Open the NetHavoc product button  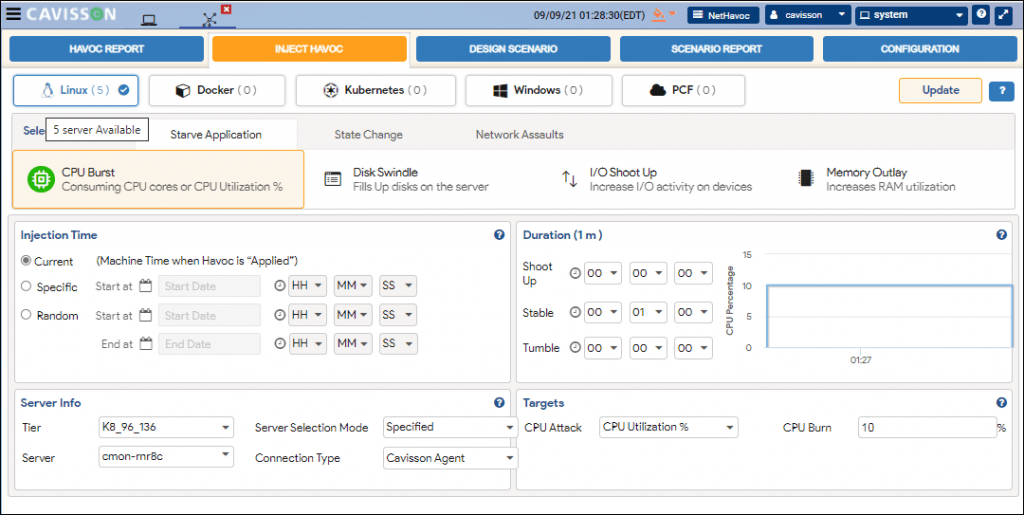[723, 15]
